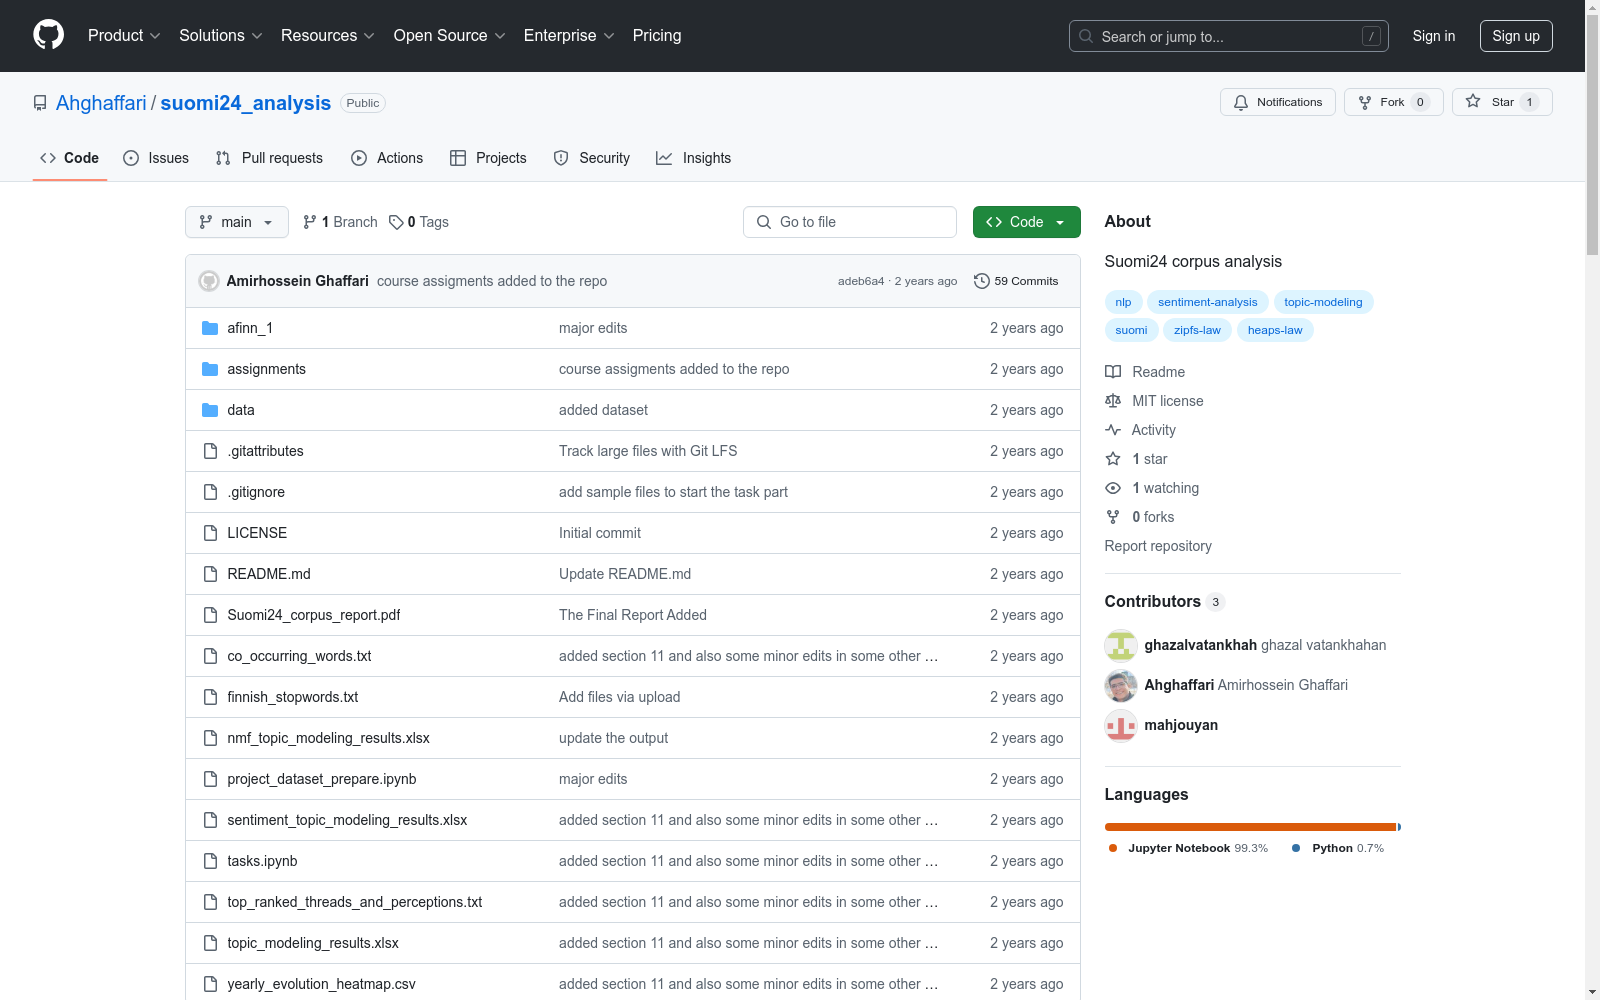Click the Activity pulse icon
The height and width of the screenshot is (1000, 1600).
point(1113,430)
